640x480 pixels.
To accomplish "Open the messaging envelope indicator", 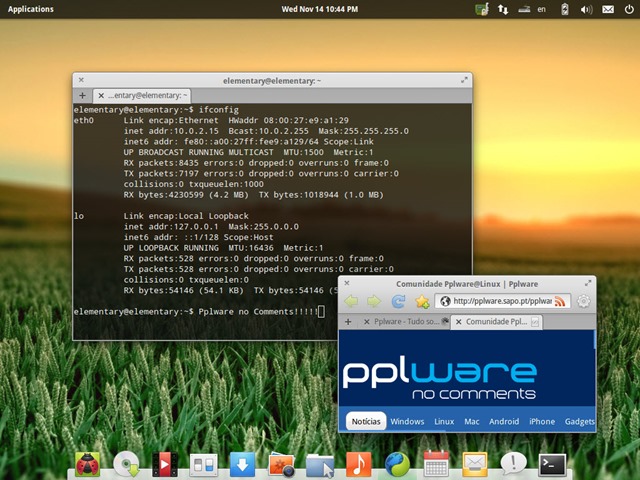I will click(x=608, y=9).
